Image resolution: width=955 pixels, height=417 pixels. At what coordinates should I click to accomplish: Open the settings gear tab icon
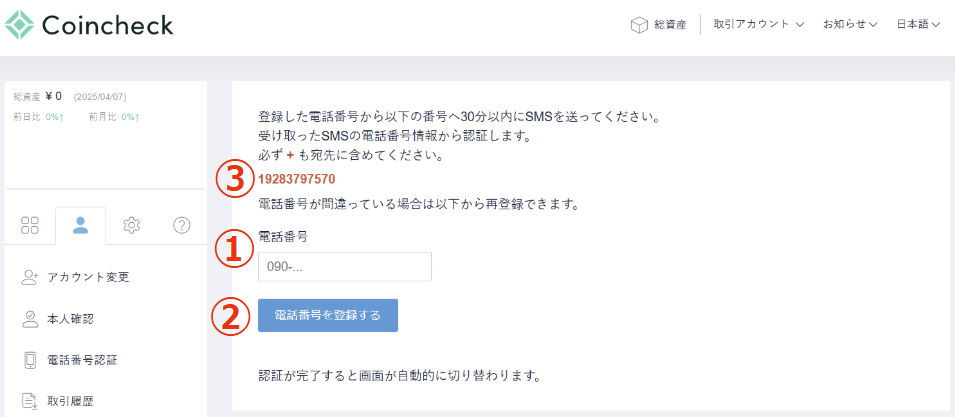(x=132, y=225)
